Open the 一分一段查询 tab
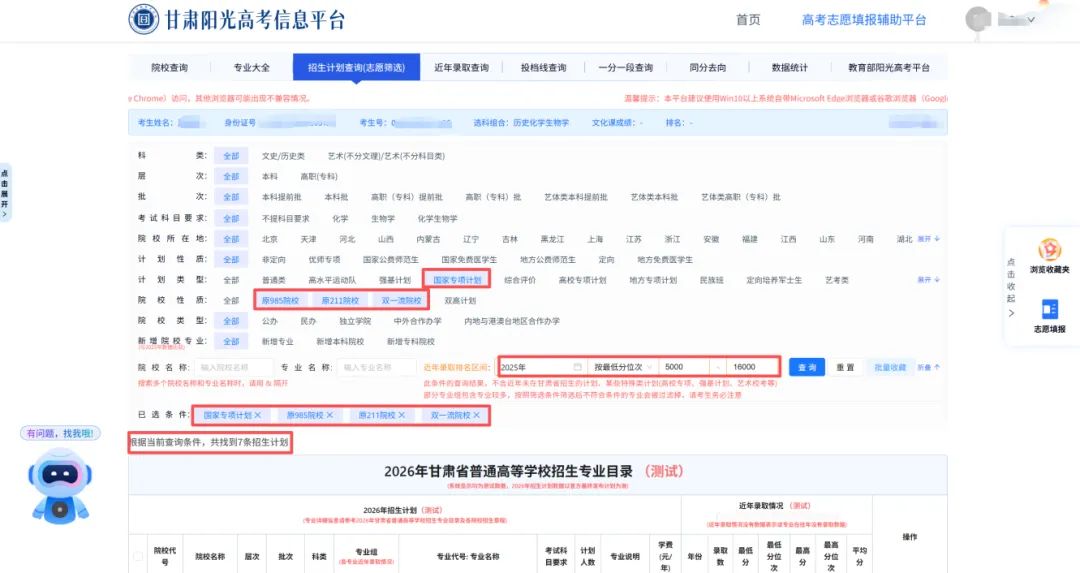This screenshot has height=573, width=1080. [625, 67]
